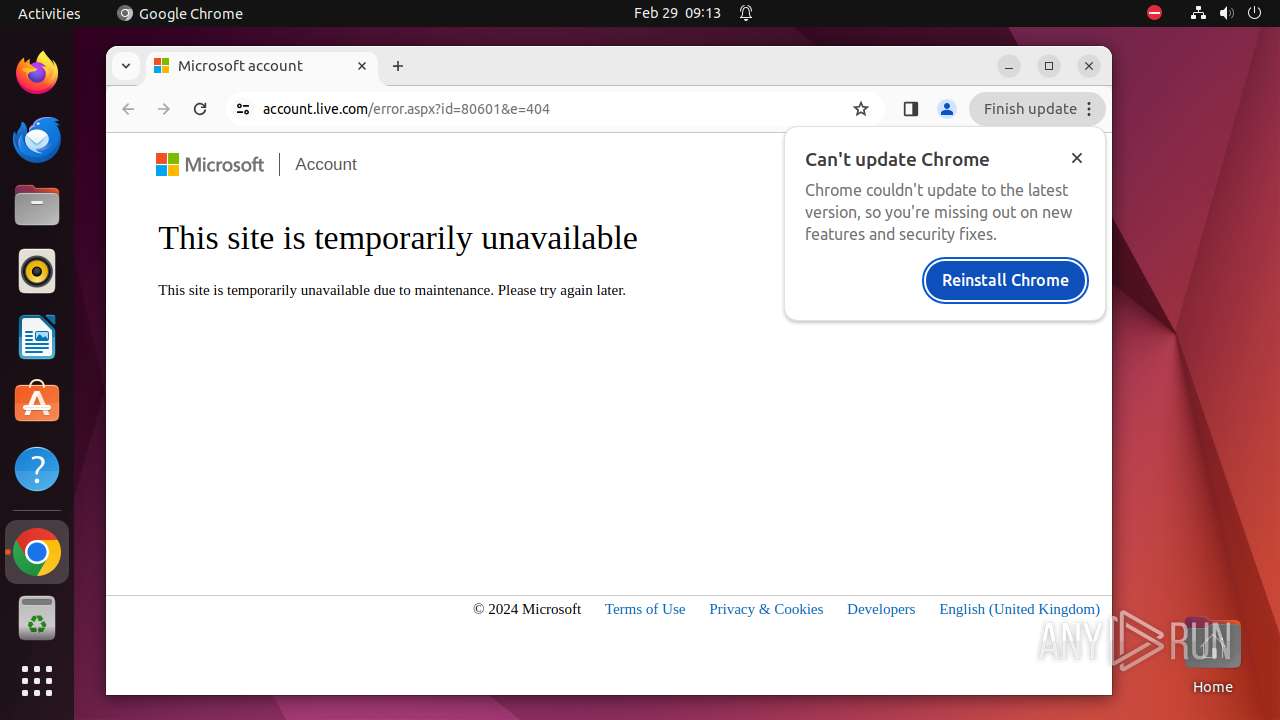This screenshot has height=720, width=1280.
Task: Go back using the back arrow
Action: point(128,109)
